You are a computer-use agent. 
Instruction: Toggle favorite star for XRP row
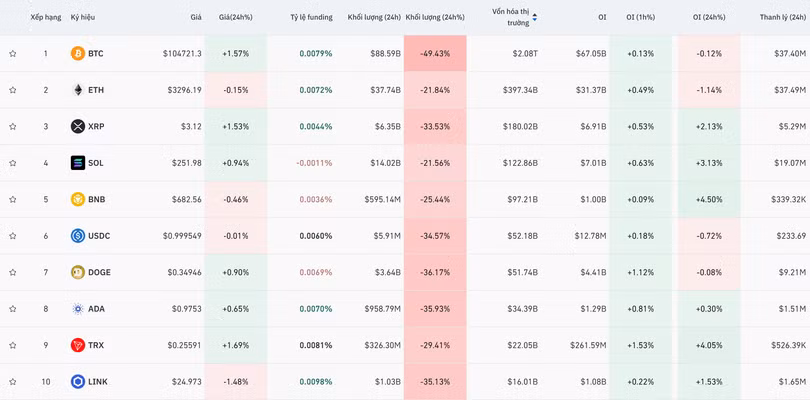pyautogui.click(x=13, y=126)
